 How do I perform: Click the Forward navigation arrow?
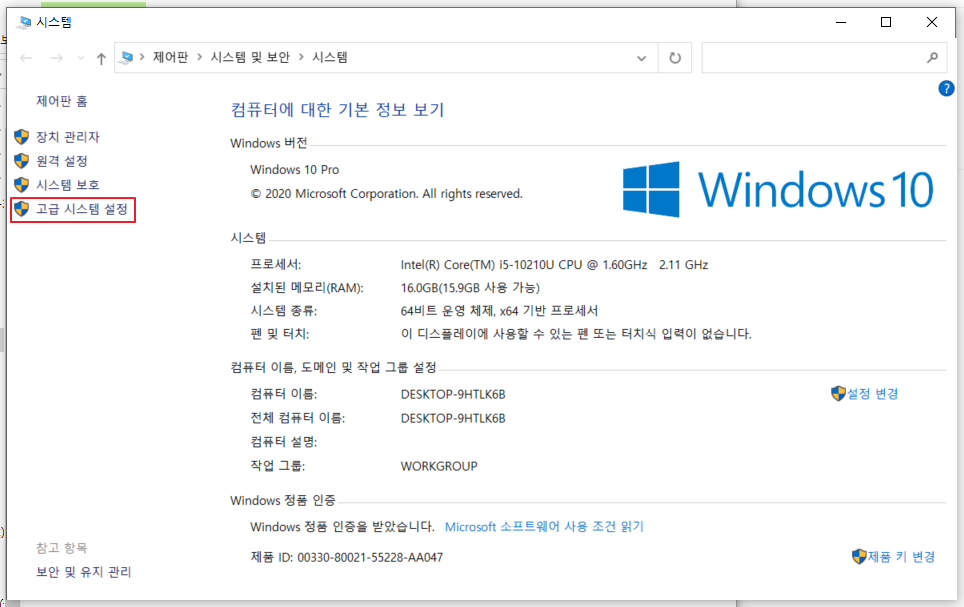[x=57, y=58]
